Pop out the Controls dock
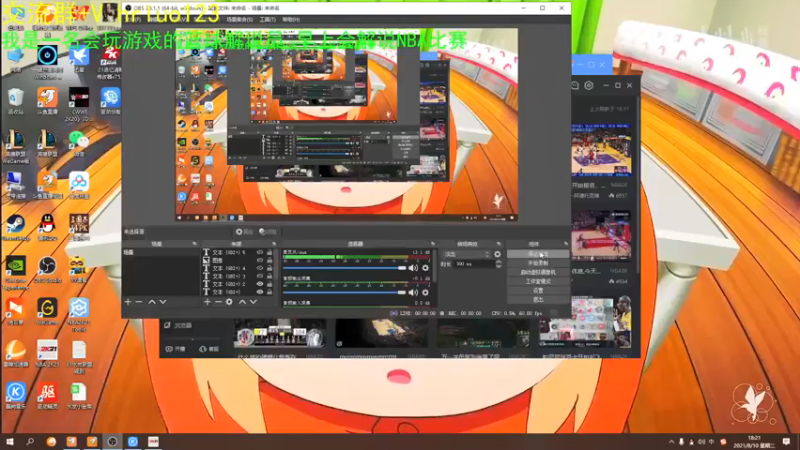 (x=565, y=244)
